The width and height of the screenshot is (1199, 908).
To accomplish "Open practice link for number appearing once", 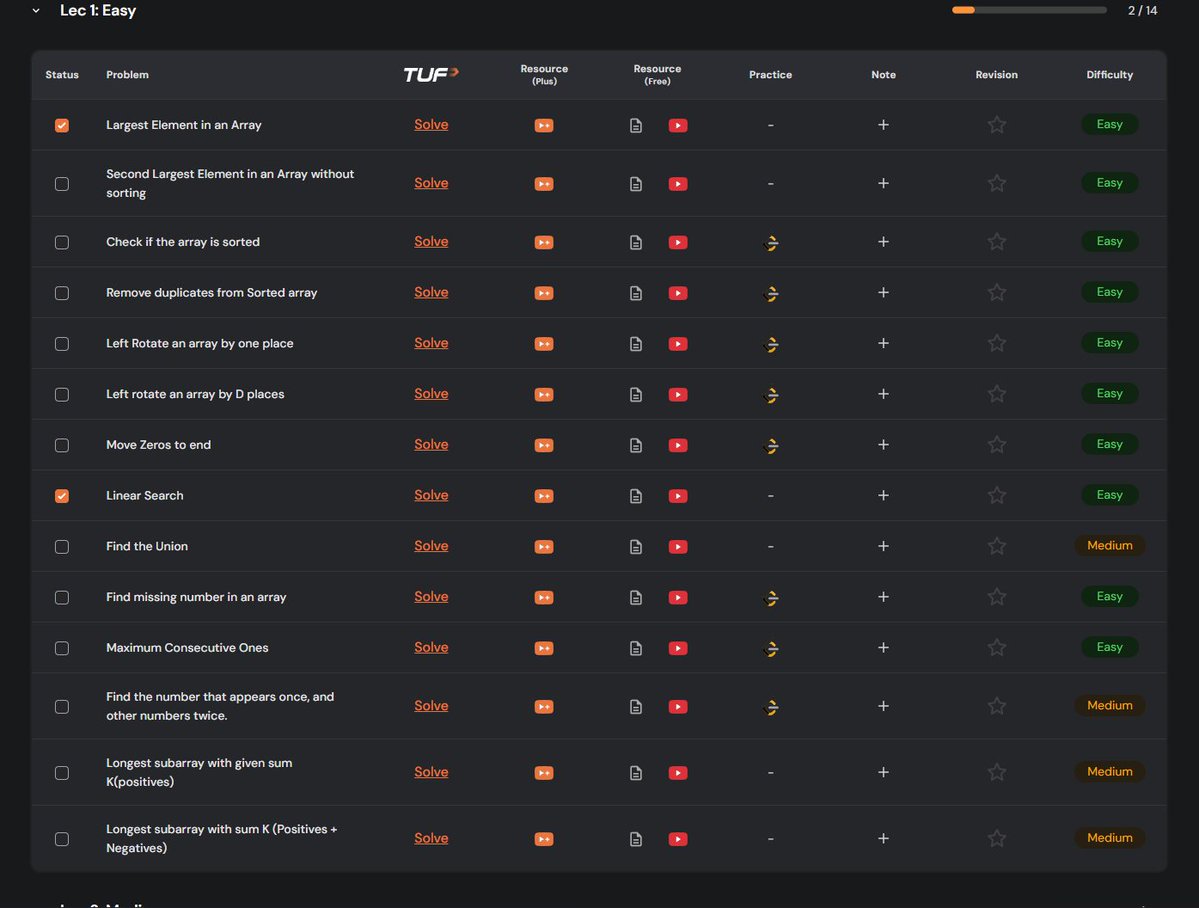I will click(771, 708).
